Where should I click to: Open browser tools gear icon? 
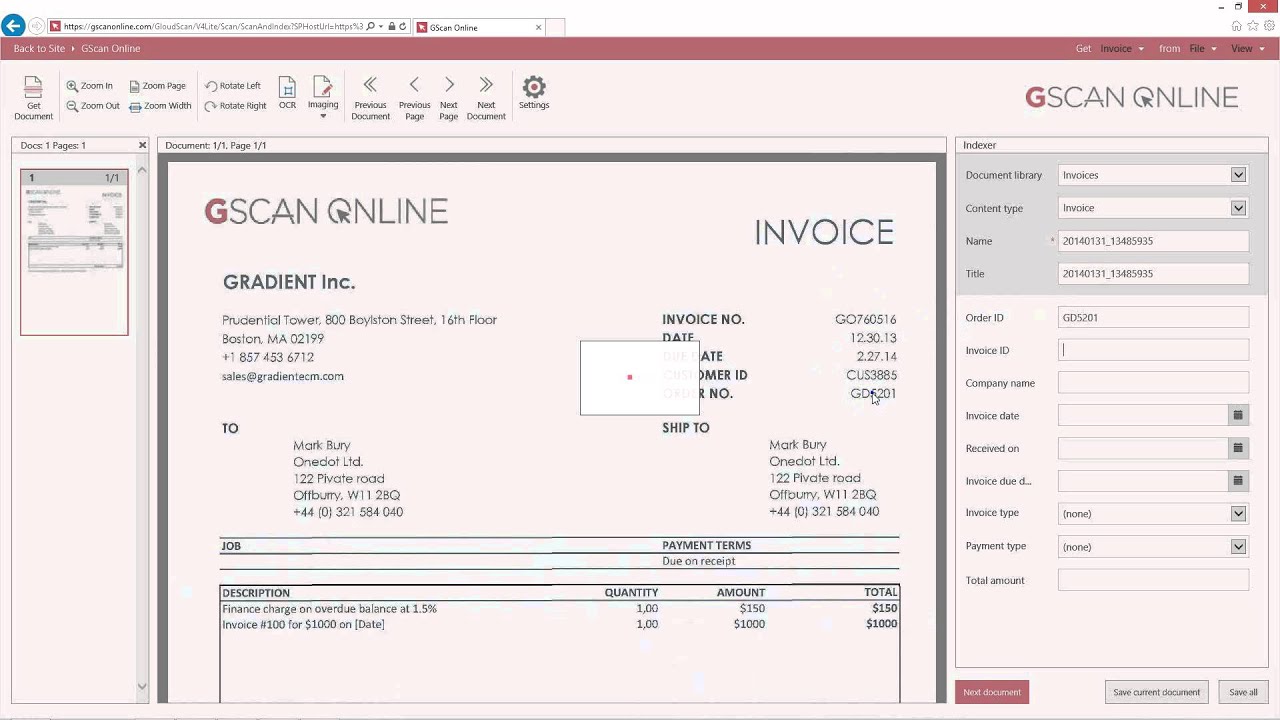point(1268,26)
